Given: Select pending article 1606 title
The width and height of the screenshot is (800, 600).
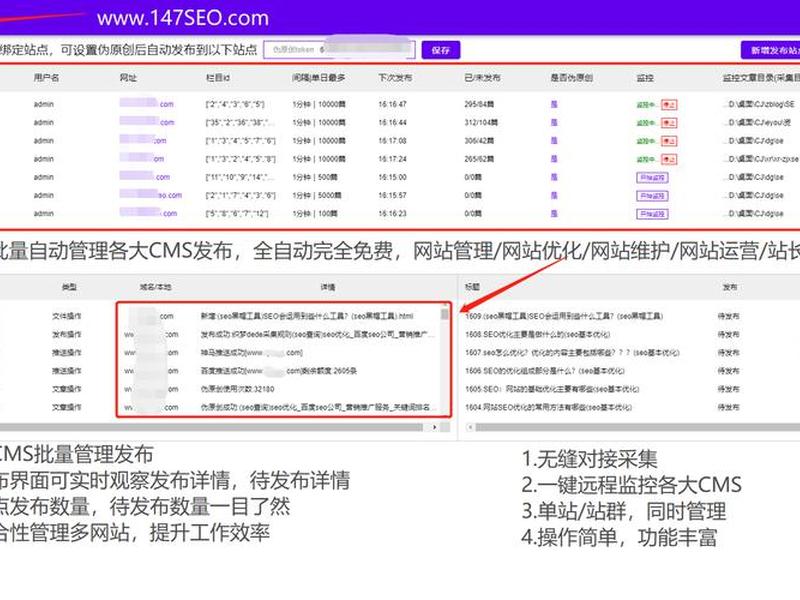Looking at the screenshot, I should point(544,371).
